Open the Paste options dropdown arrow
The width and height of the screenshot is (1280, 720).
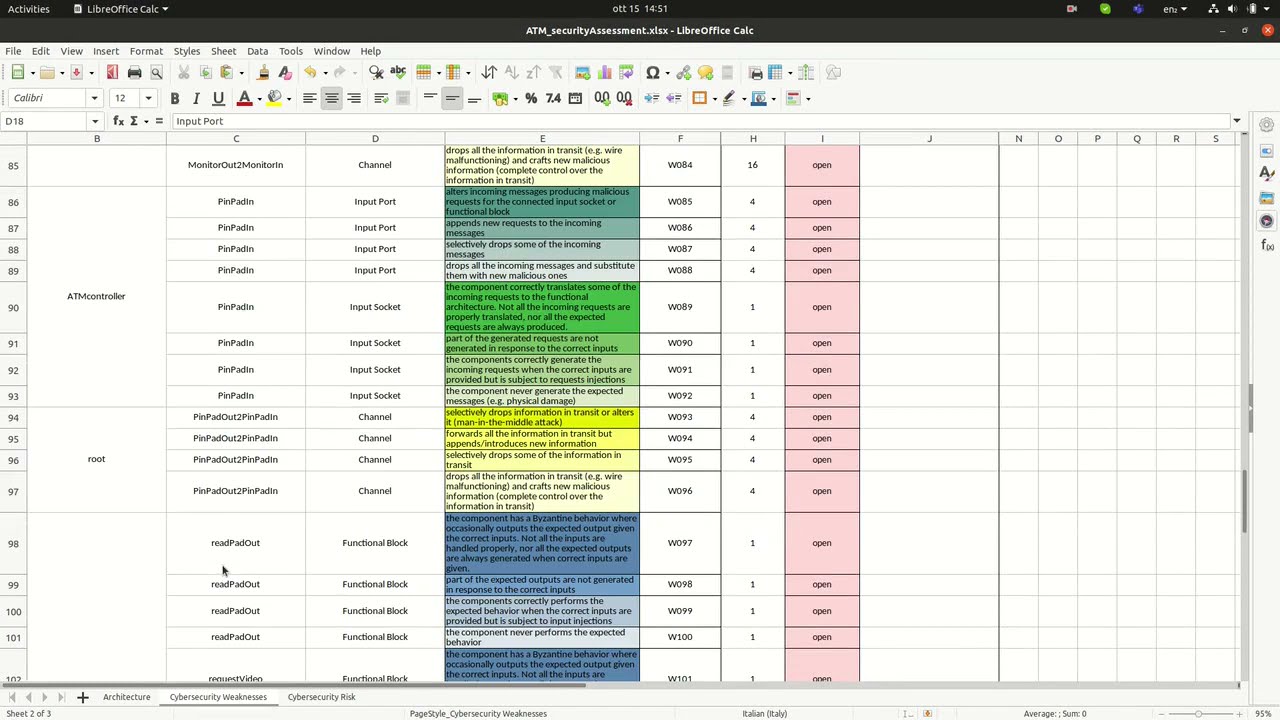(241, 72)
